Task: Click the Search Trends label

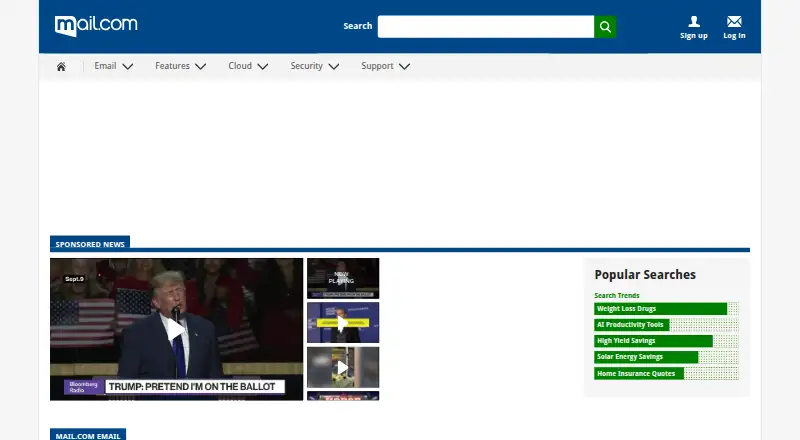Action: (x=616, y=296)
